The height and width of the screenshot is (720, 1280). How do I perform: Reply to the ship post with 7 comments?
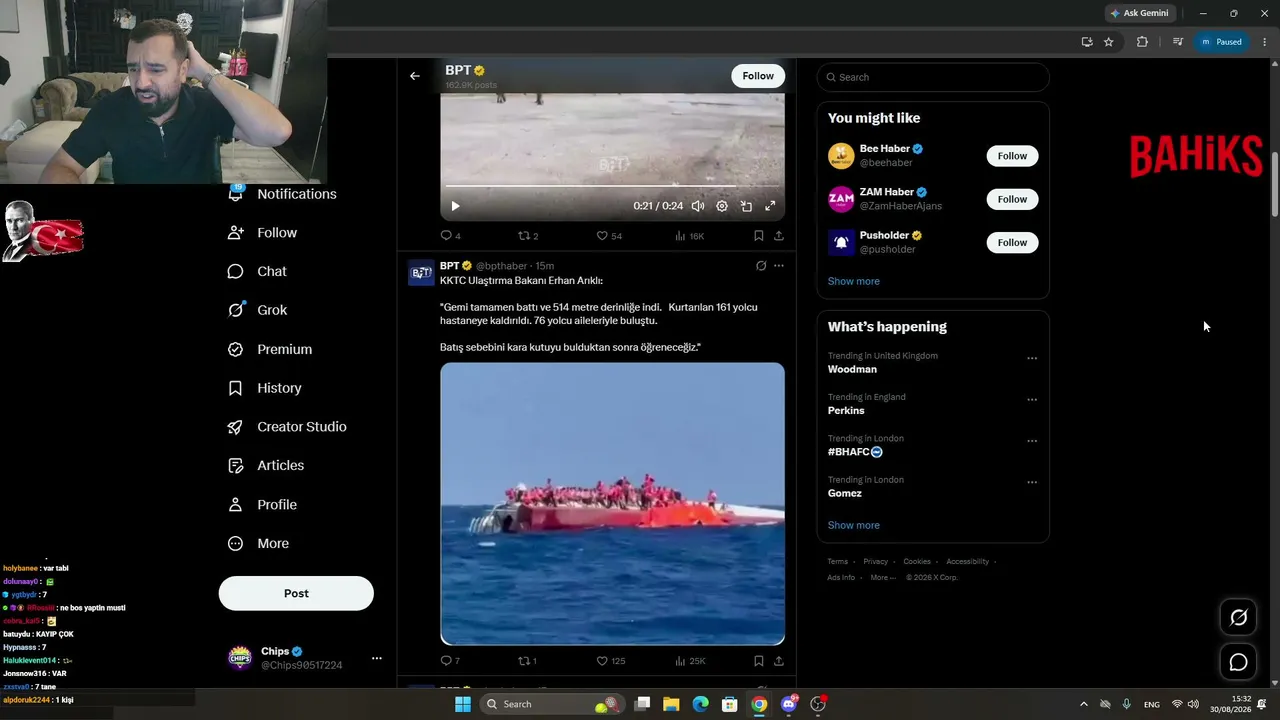tap(450, 661)
